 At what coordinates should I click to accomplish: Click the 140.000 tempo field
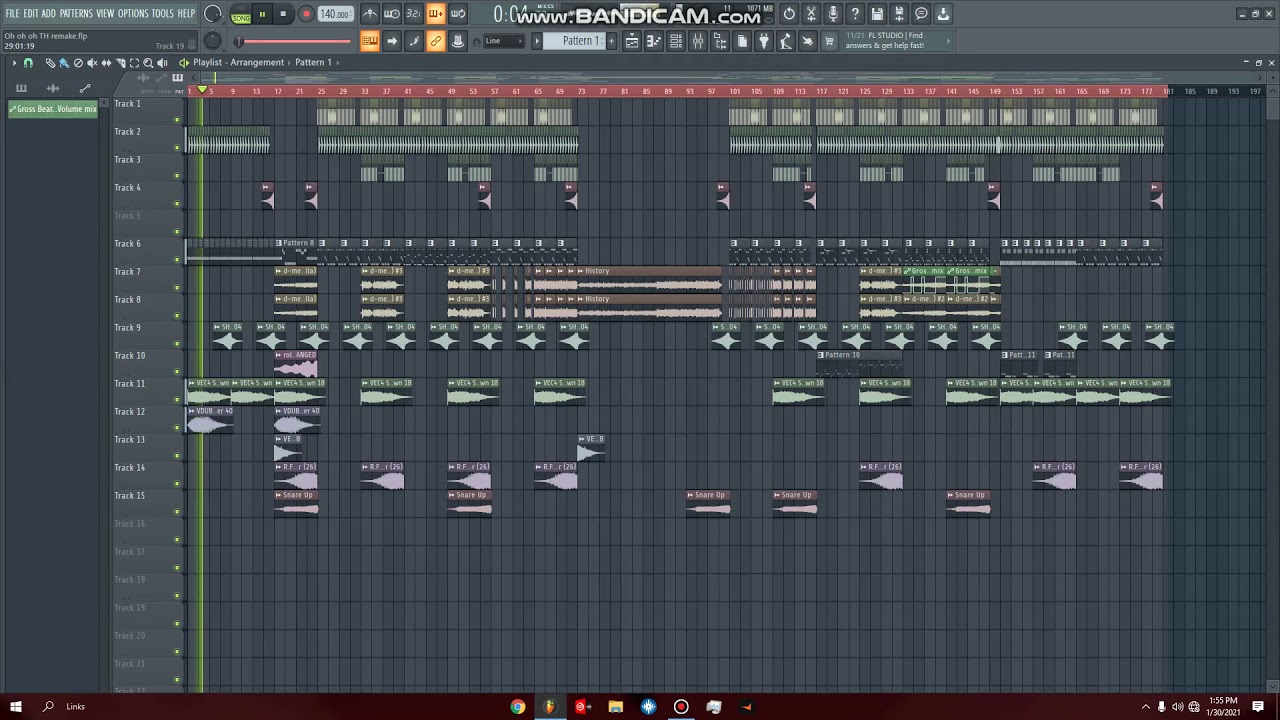tap(335, 14)
